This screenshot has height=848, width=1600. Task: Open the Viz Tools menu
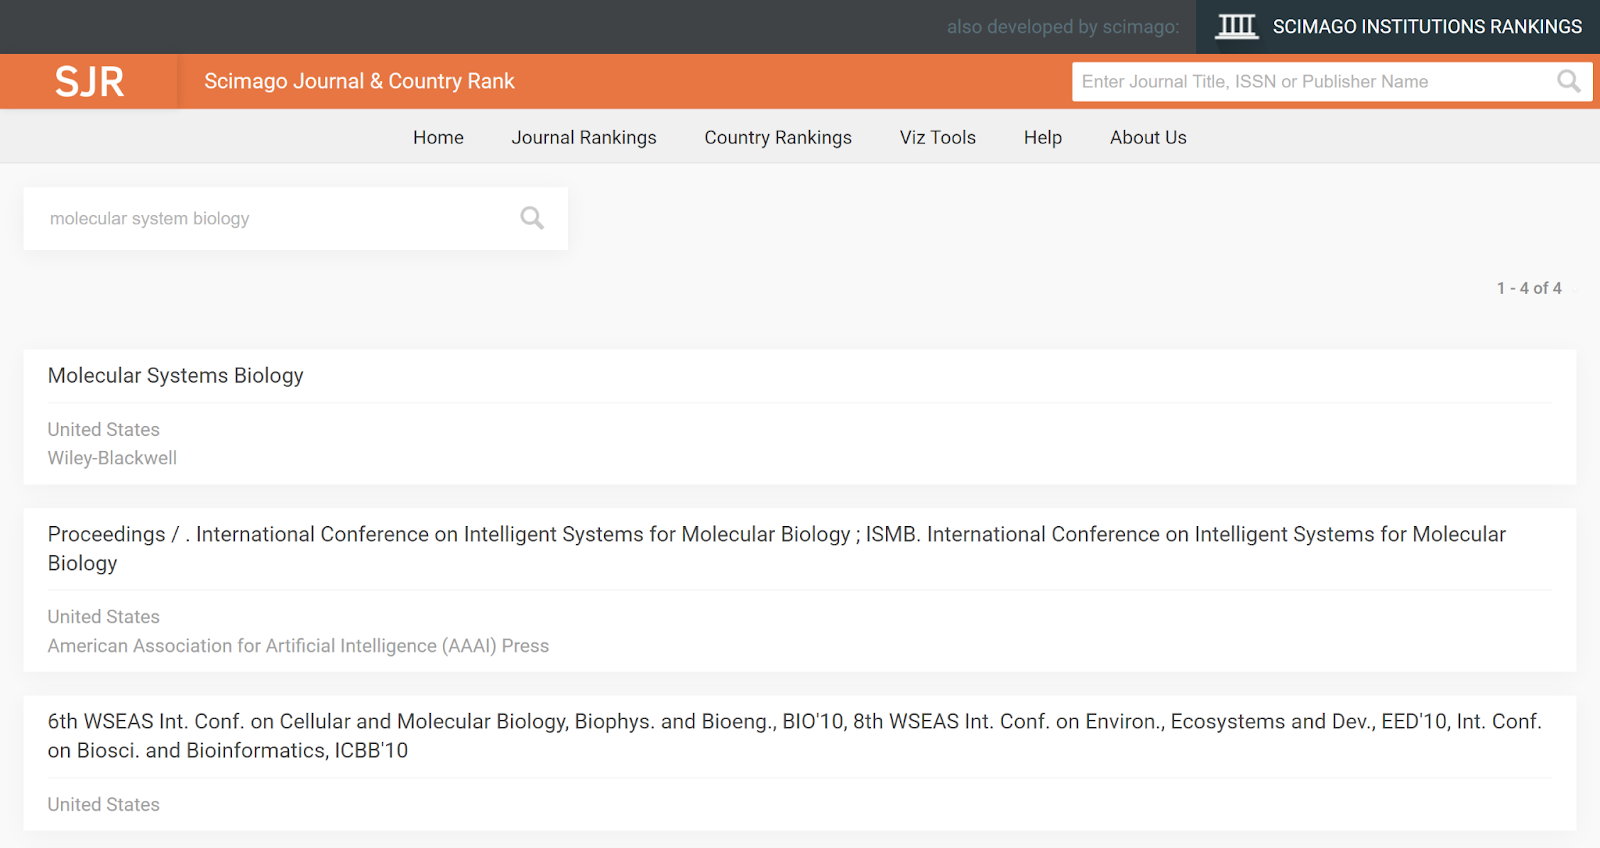[937, 137]
